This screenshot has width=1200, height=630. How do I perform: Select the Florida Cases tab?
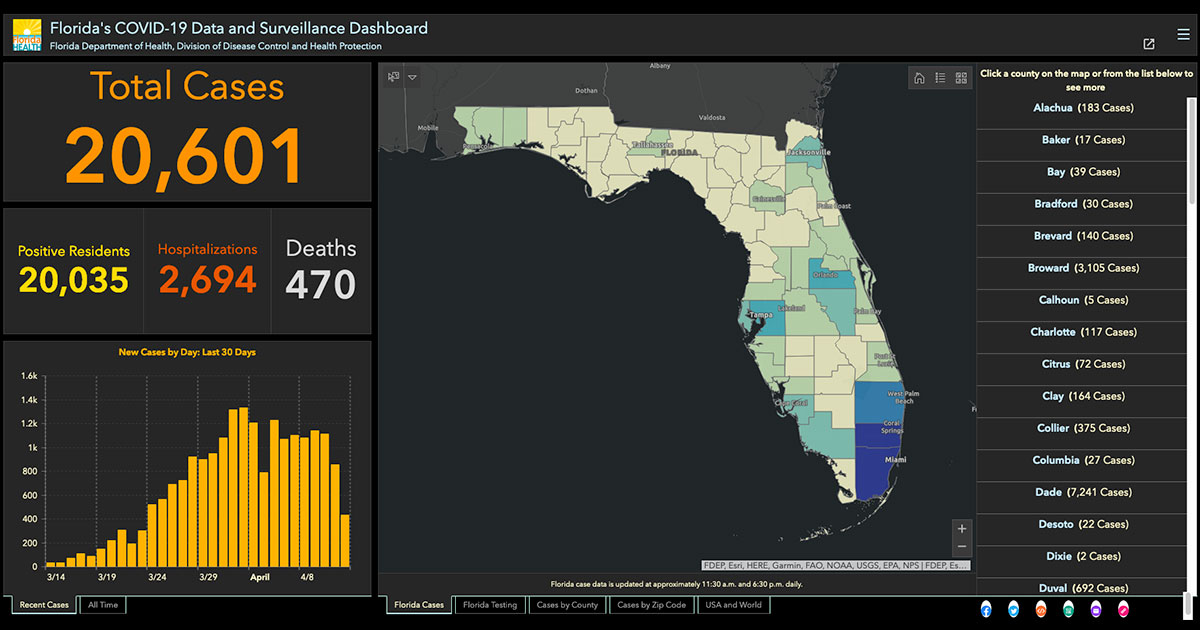point(419,605)
